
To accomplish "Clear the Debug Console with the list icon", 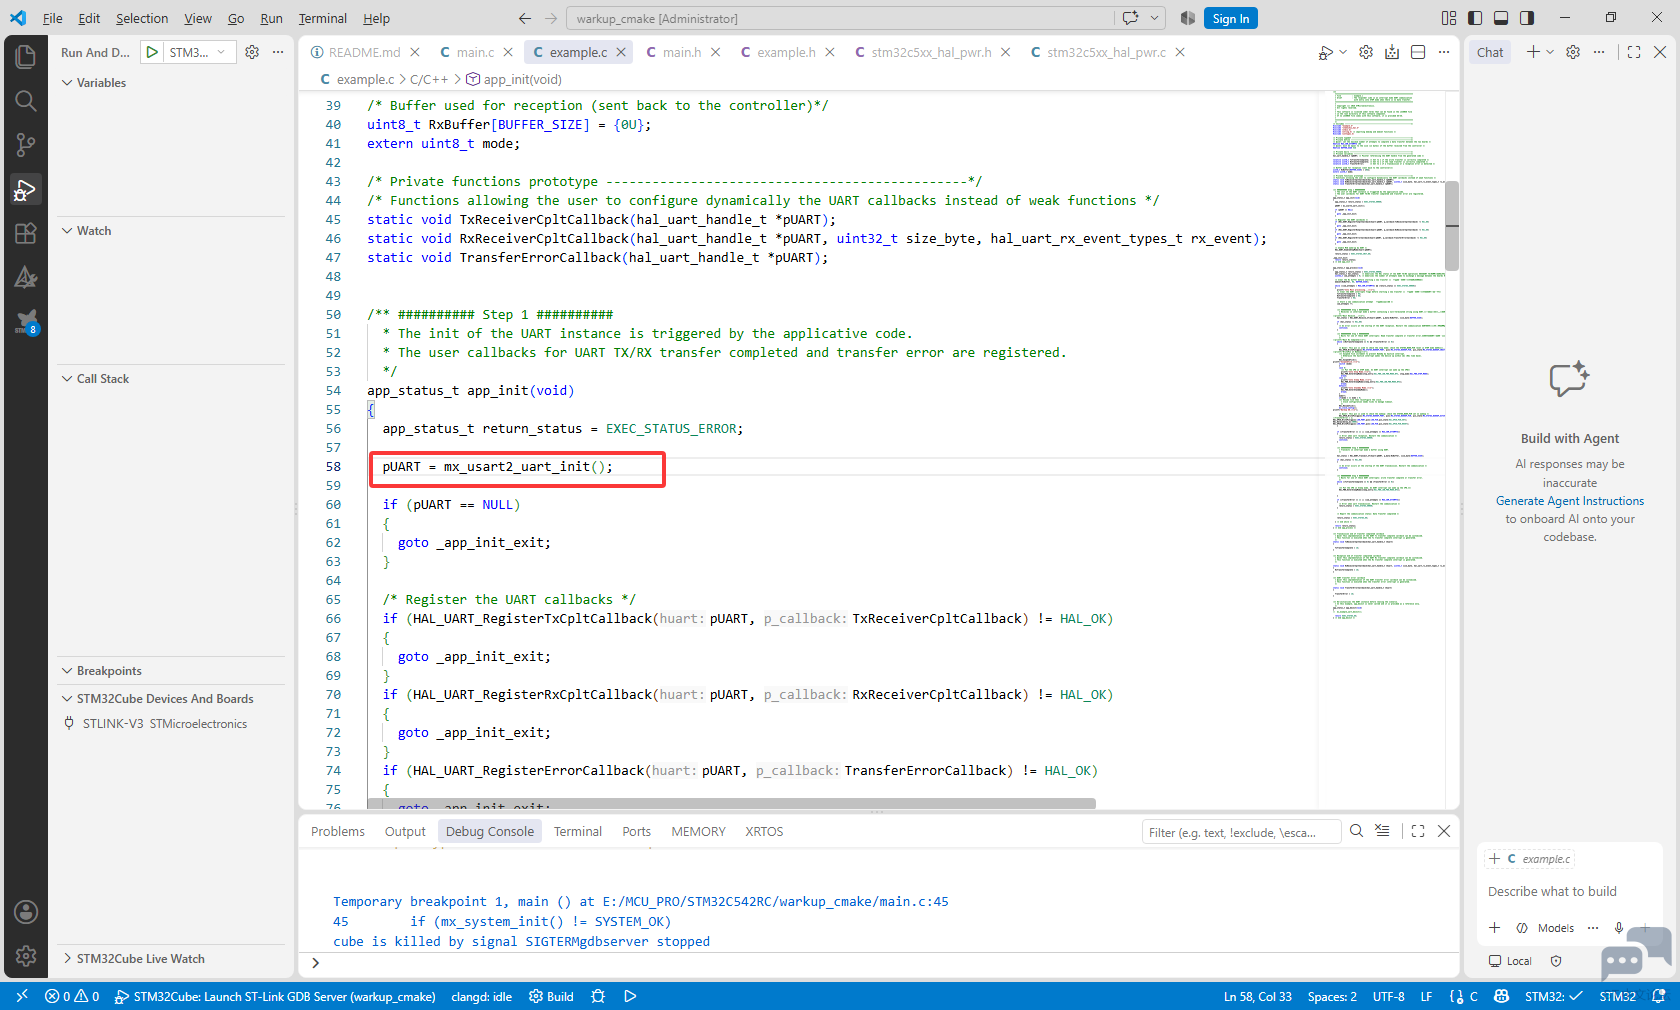I will tap(1382, 831).
